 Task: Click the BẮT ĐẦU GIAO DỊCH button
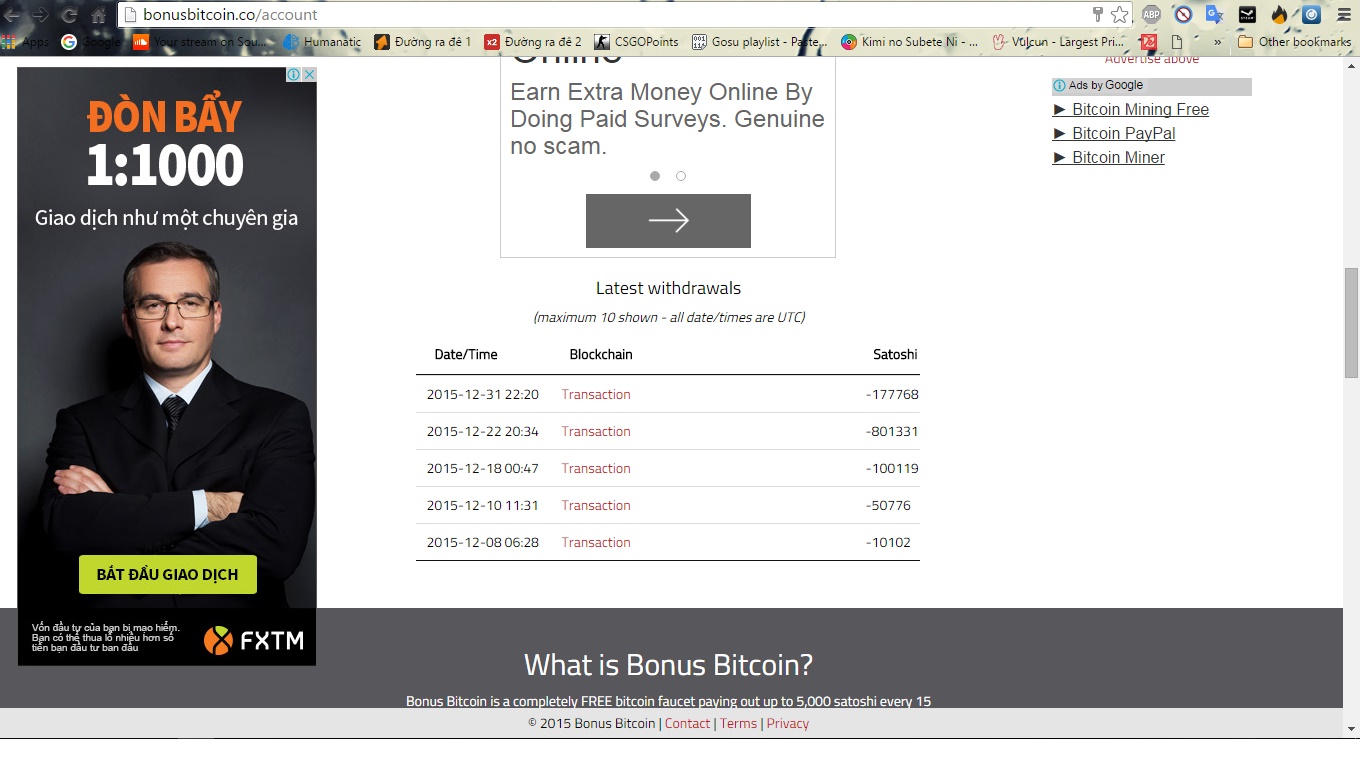point(168,575)
